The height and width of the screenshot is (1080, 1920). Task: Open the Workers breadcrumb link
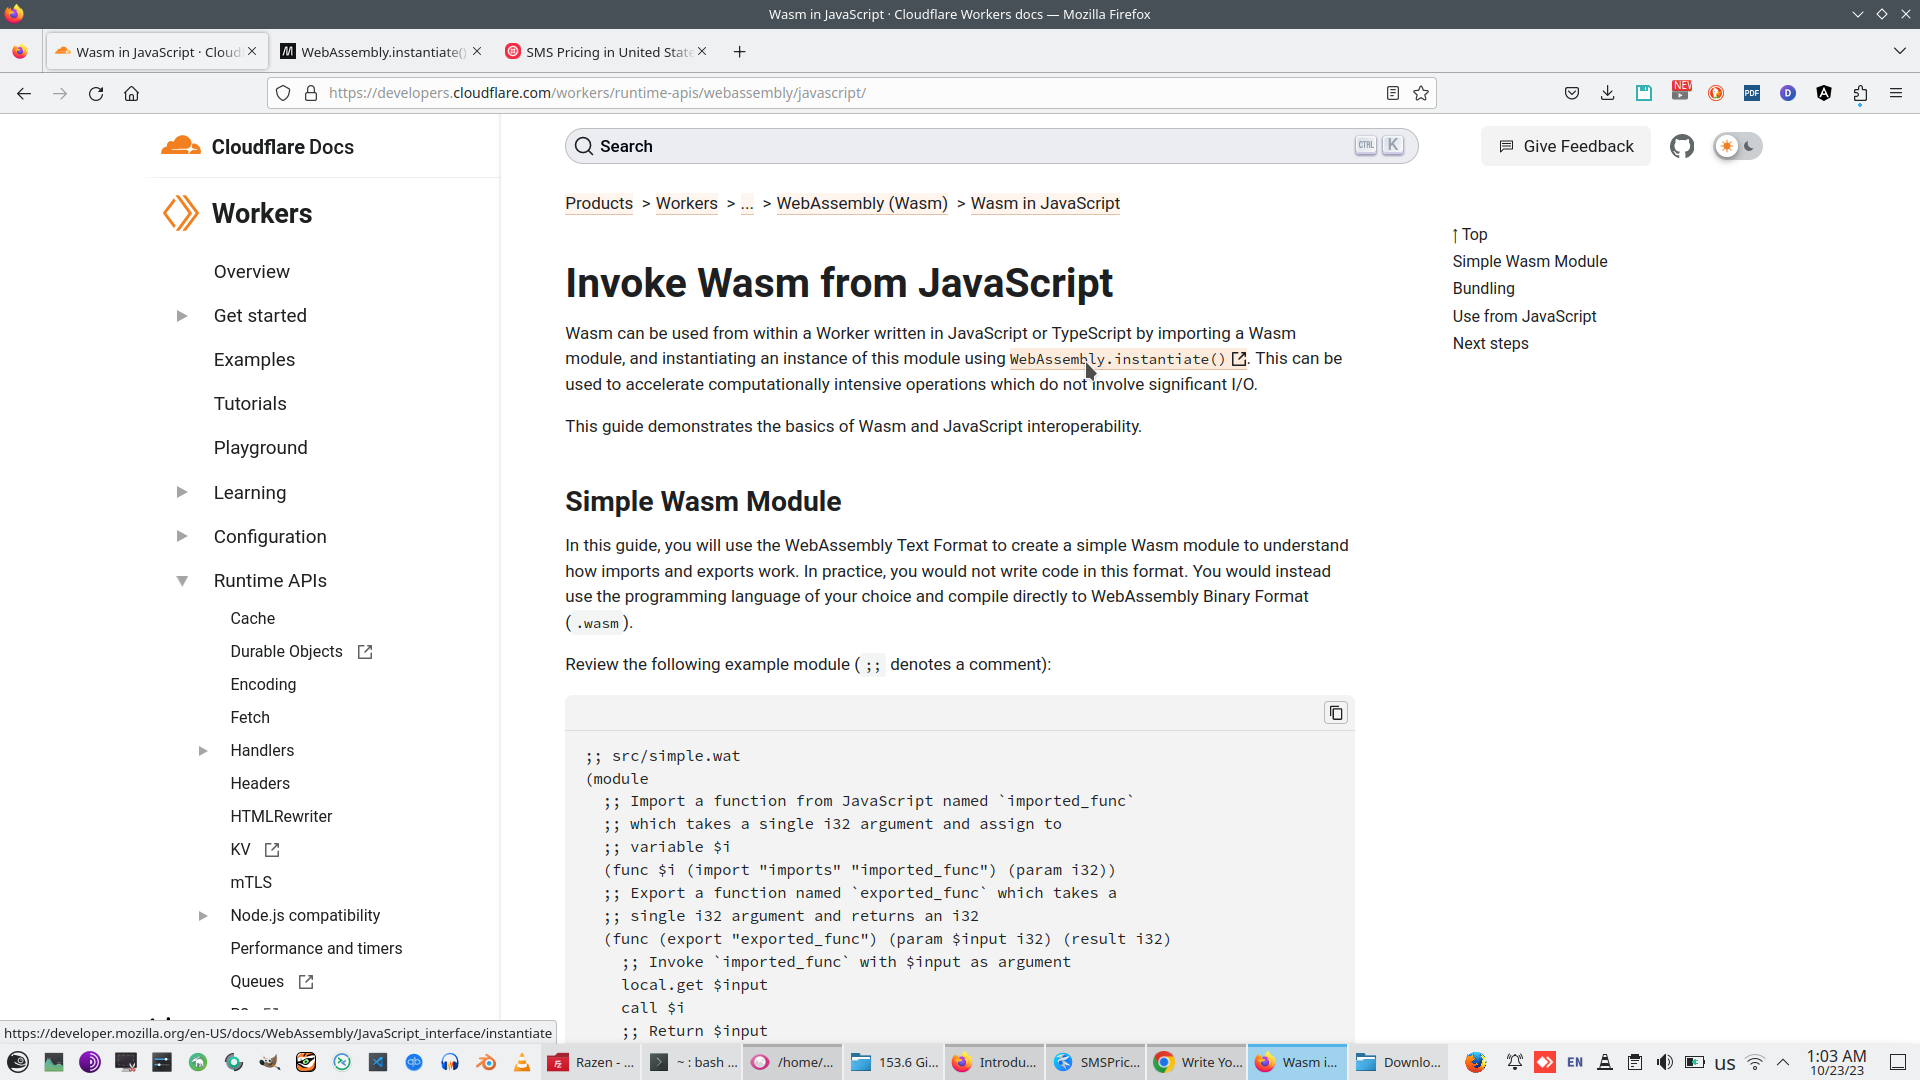tap(686, 203)
